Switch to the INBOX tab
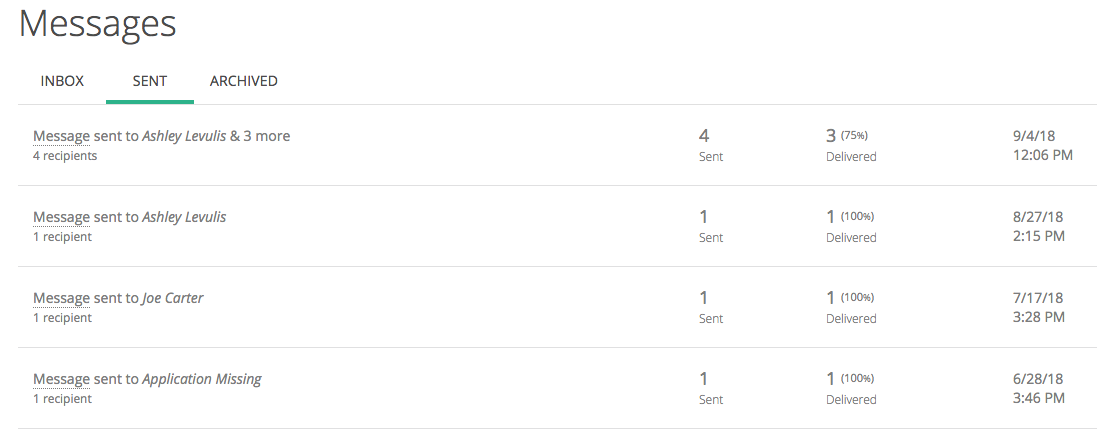The height and width of the screenshot is (430, 1097). pyautogui.click(x=62, y=81)
